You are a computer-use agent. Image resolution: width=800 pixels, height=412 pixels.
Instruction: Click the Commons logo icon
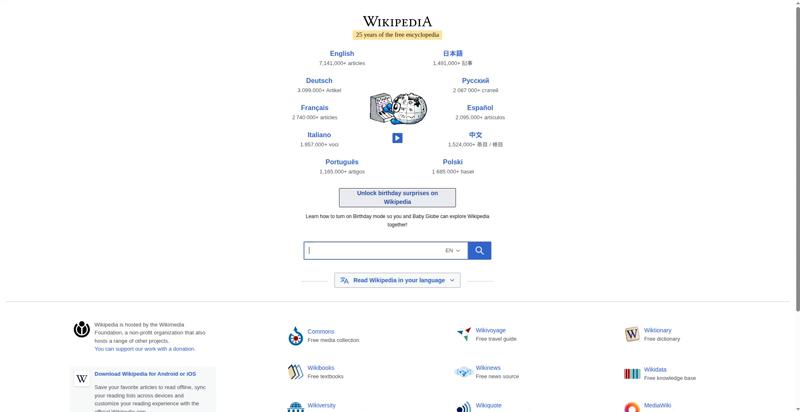coord(295,336)
